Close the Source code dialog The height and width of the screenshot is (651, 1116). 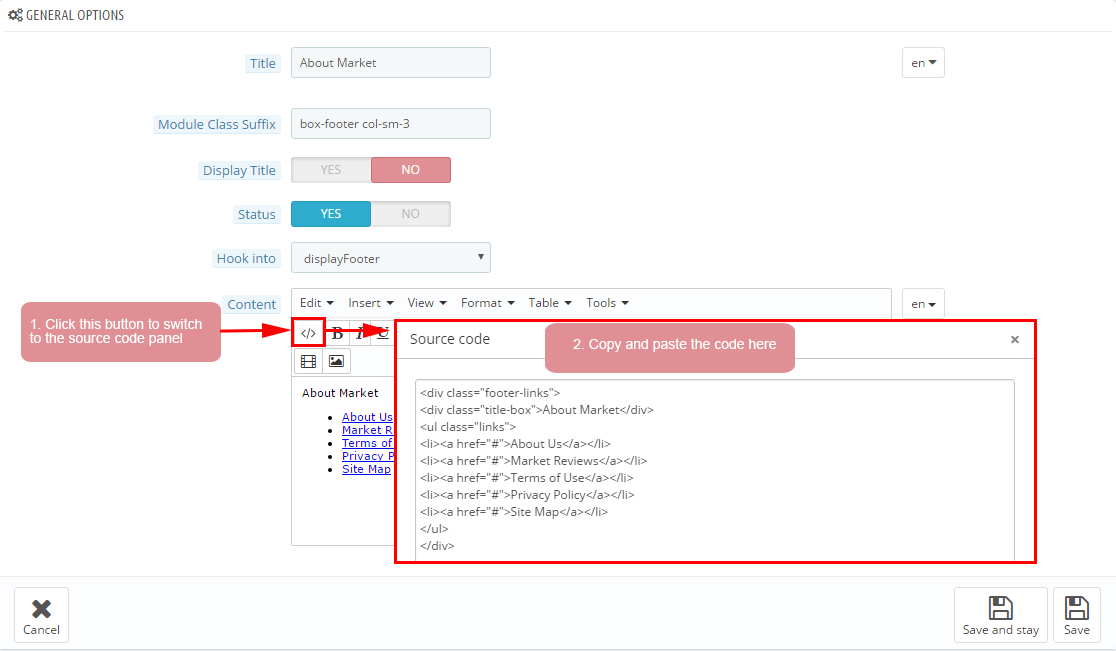[1015, 339]
